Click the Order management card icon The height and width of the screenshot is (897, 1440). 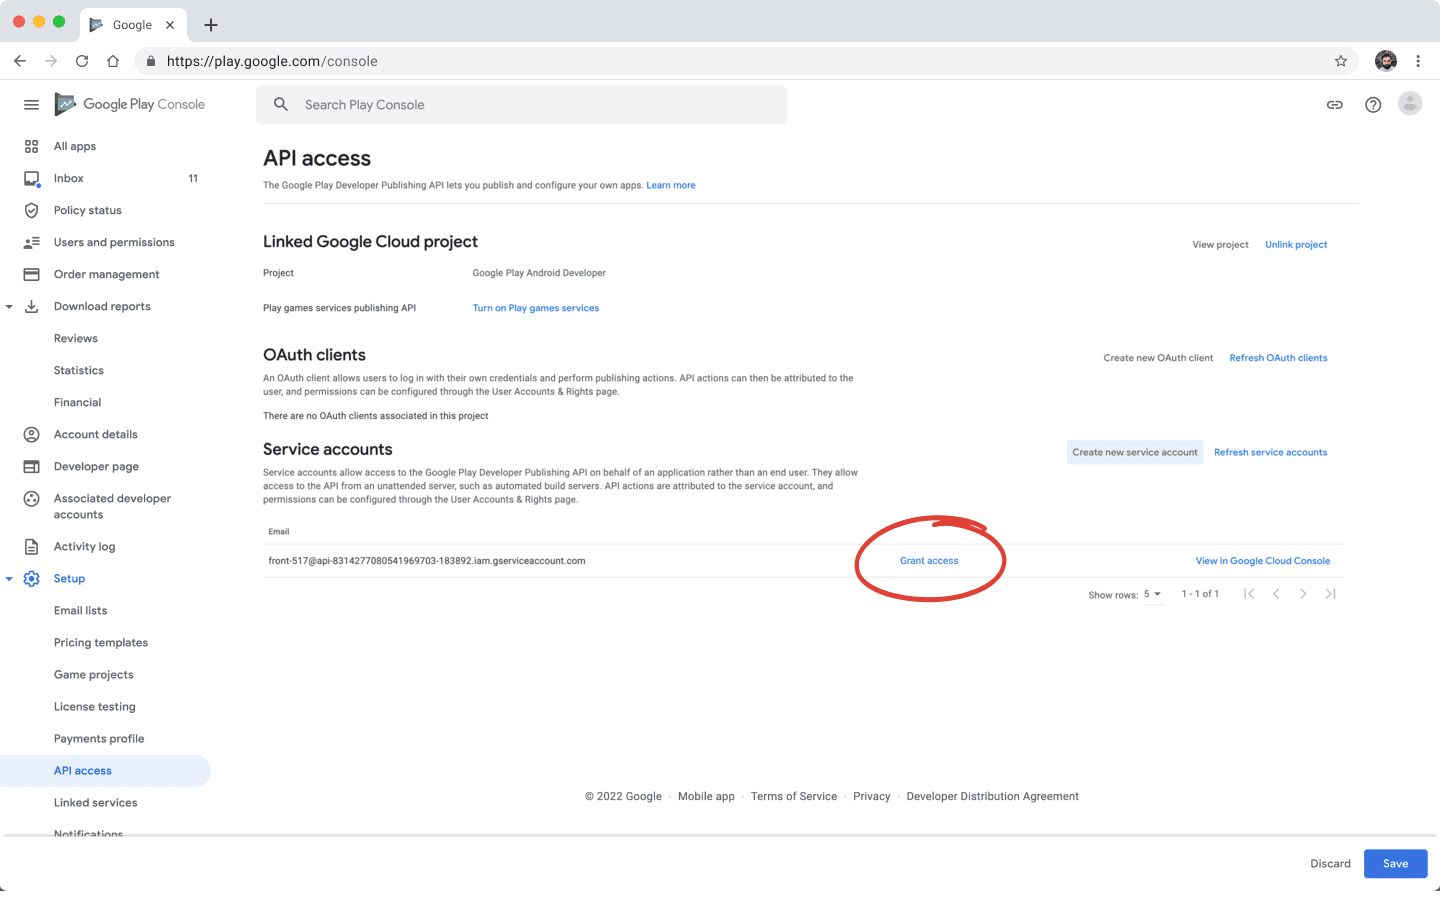(31, 274)
